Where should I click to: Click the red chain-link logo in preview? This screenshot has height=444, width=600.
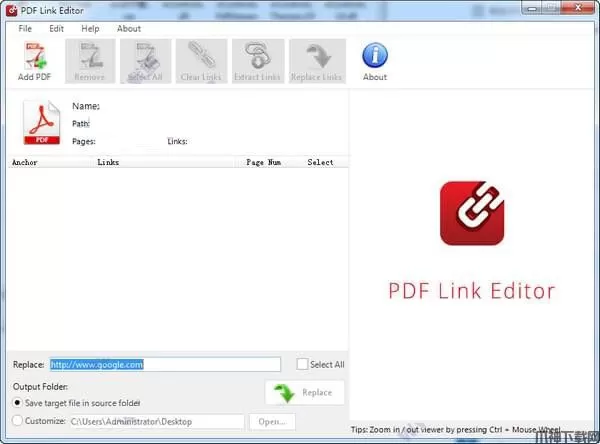tap(472, 213)
